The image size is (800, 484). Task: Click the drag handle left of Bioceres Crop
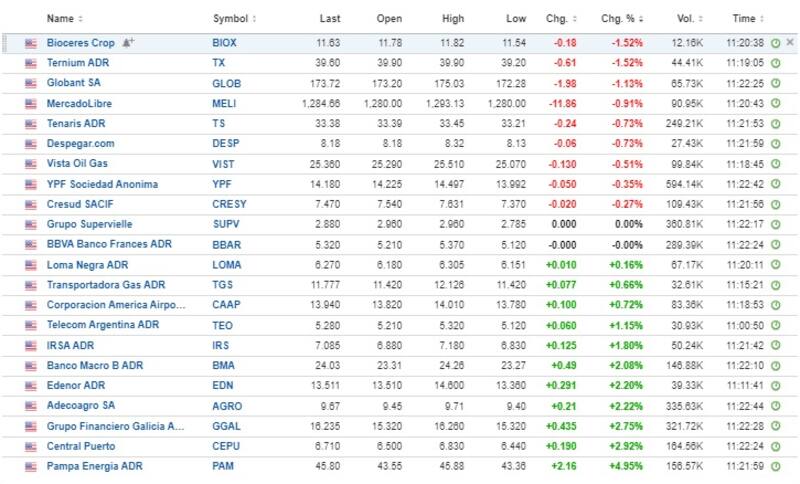8,43
